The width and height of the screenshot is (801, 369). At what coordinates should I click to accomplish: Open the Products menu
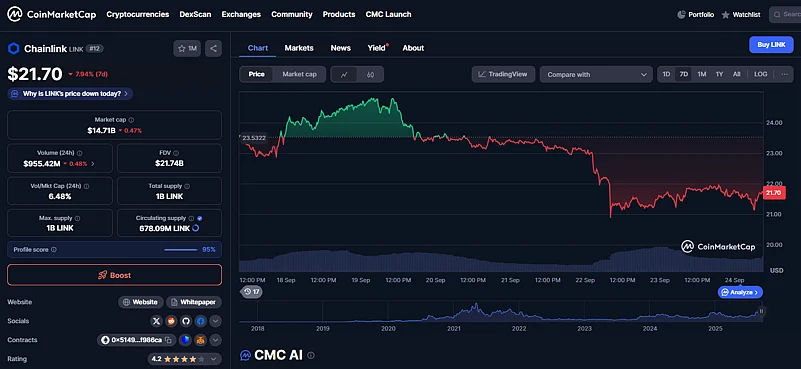pyautogui.click(x=339, y=14)
